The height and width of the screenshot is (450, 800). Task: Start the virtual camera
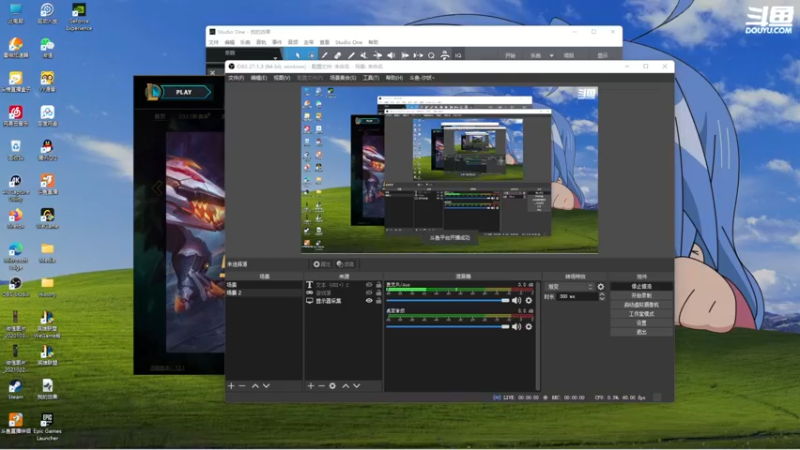[x=641, y=305]
